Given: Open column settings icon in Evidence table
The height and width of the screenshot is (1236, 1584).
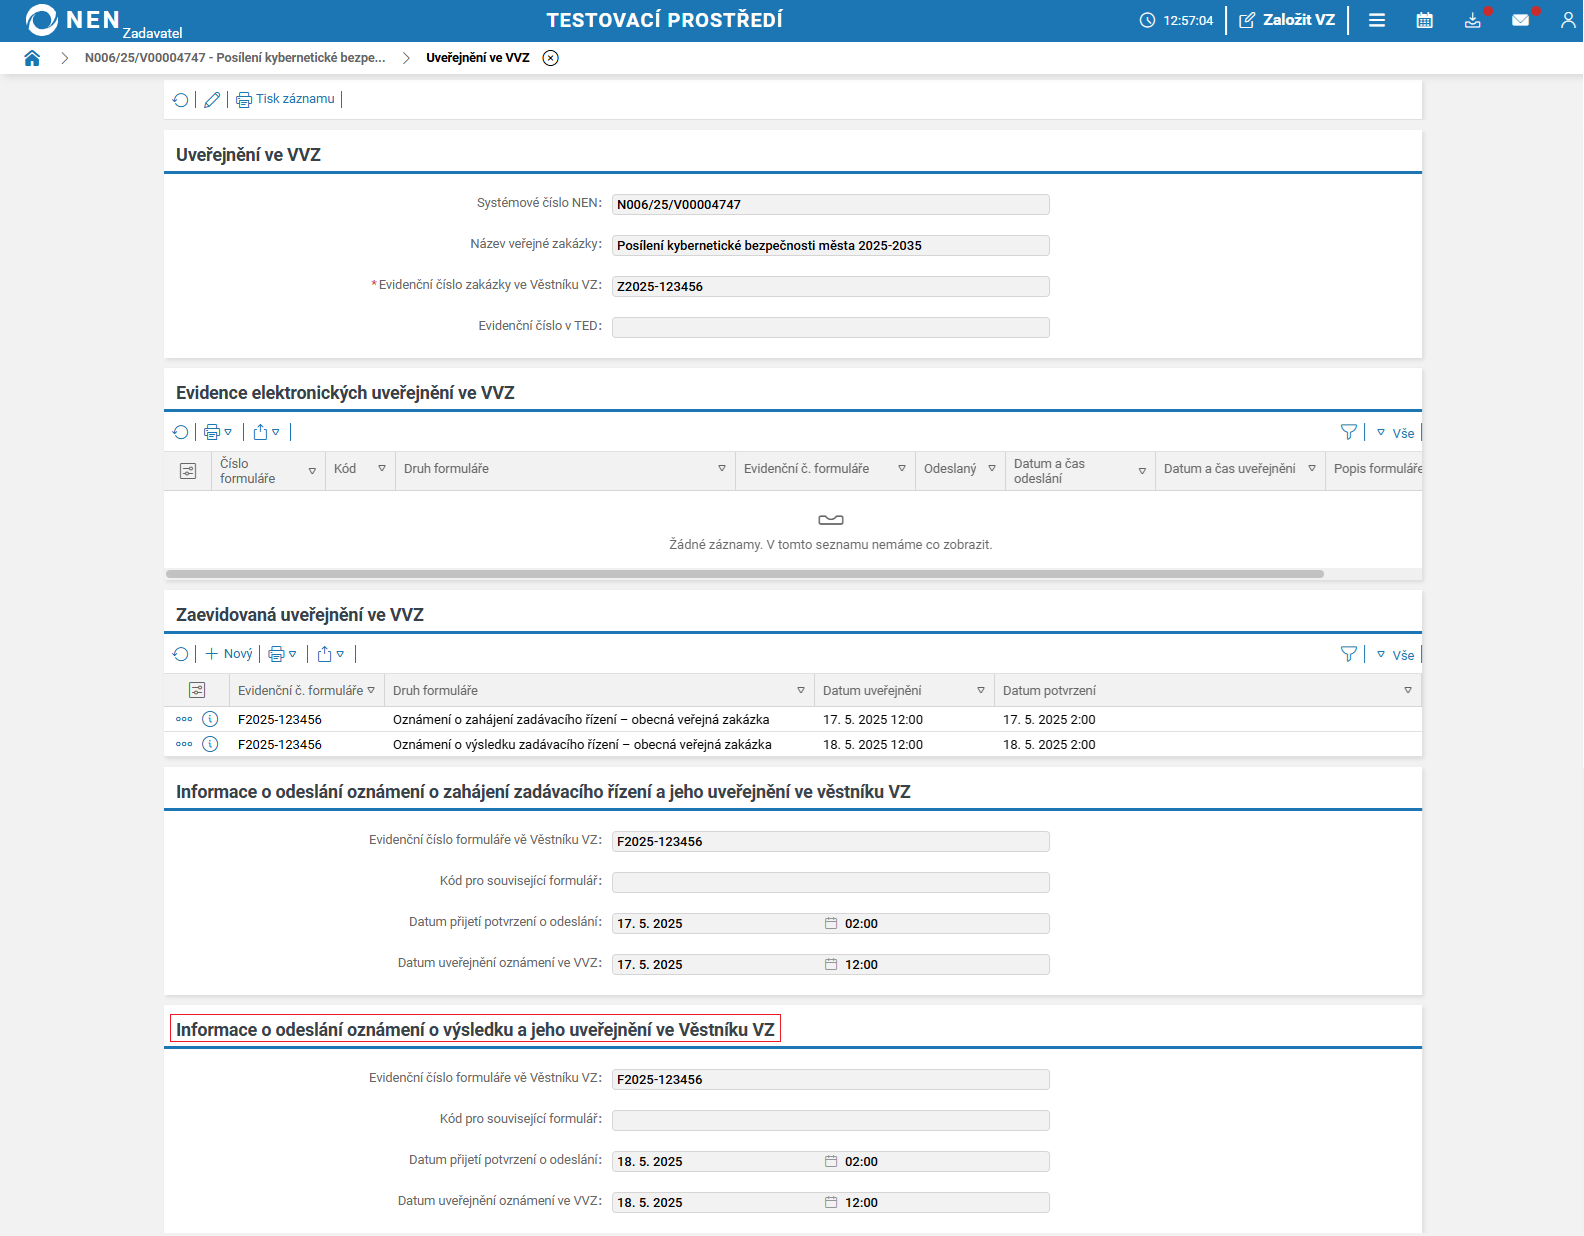Looking at the screenshot, I should coord(188,471).
